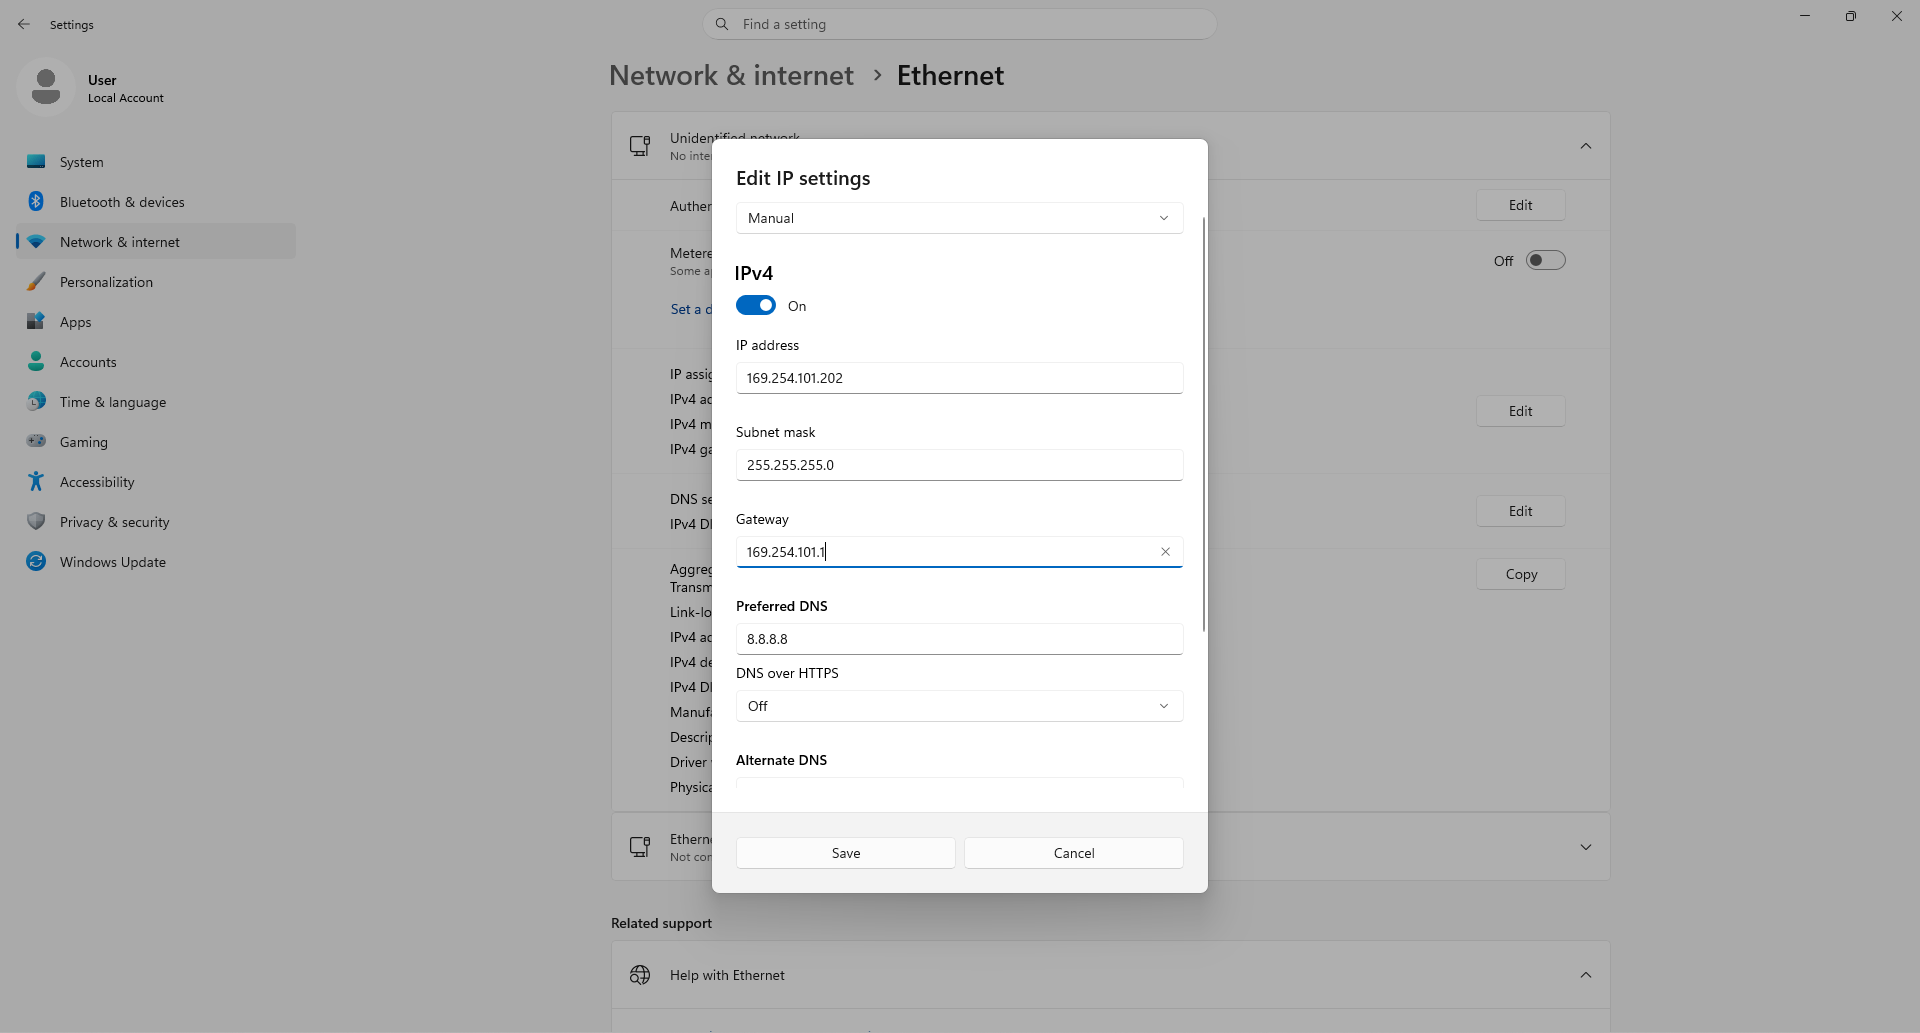
Task: Select Gaming menu item
Action: pyautogui.click(x=156, y=442)
